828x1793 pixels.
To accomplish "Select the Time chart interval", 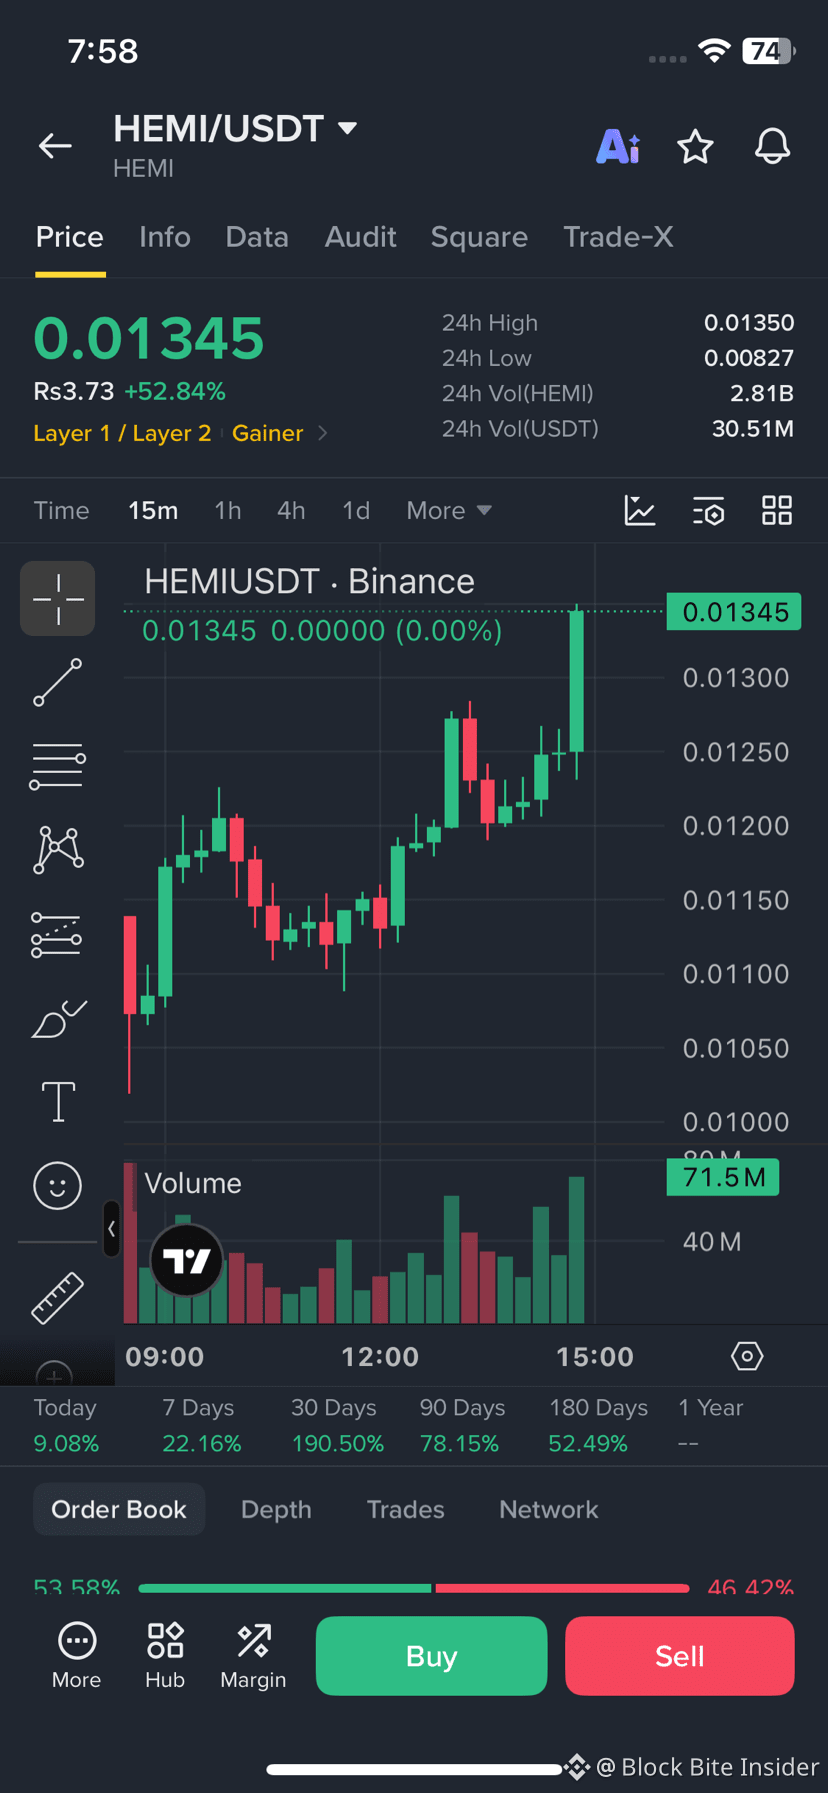I will 62,511.
